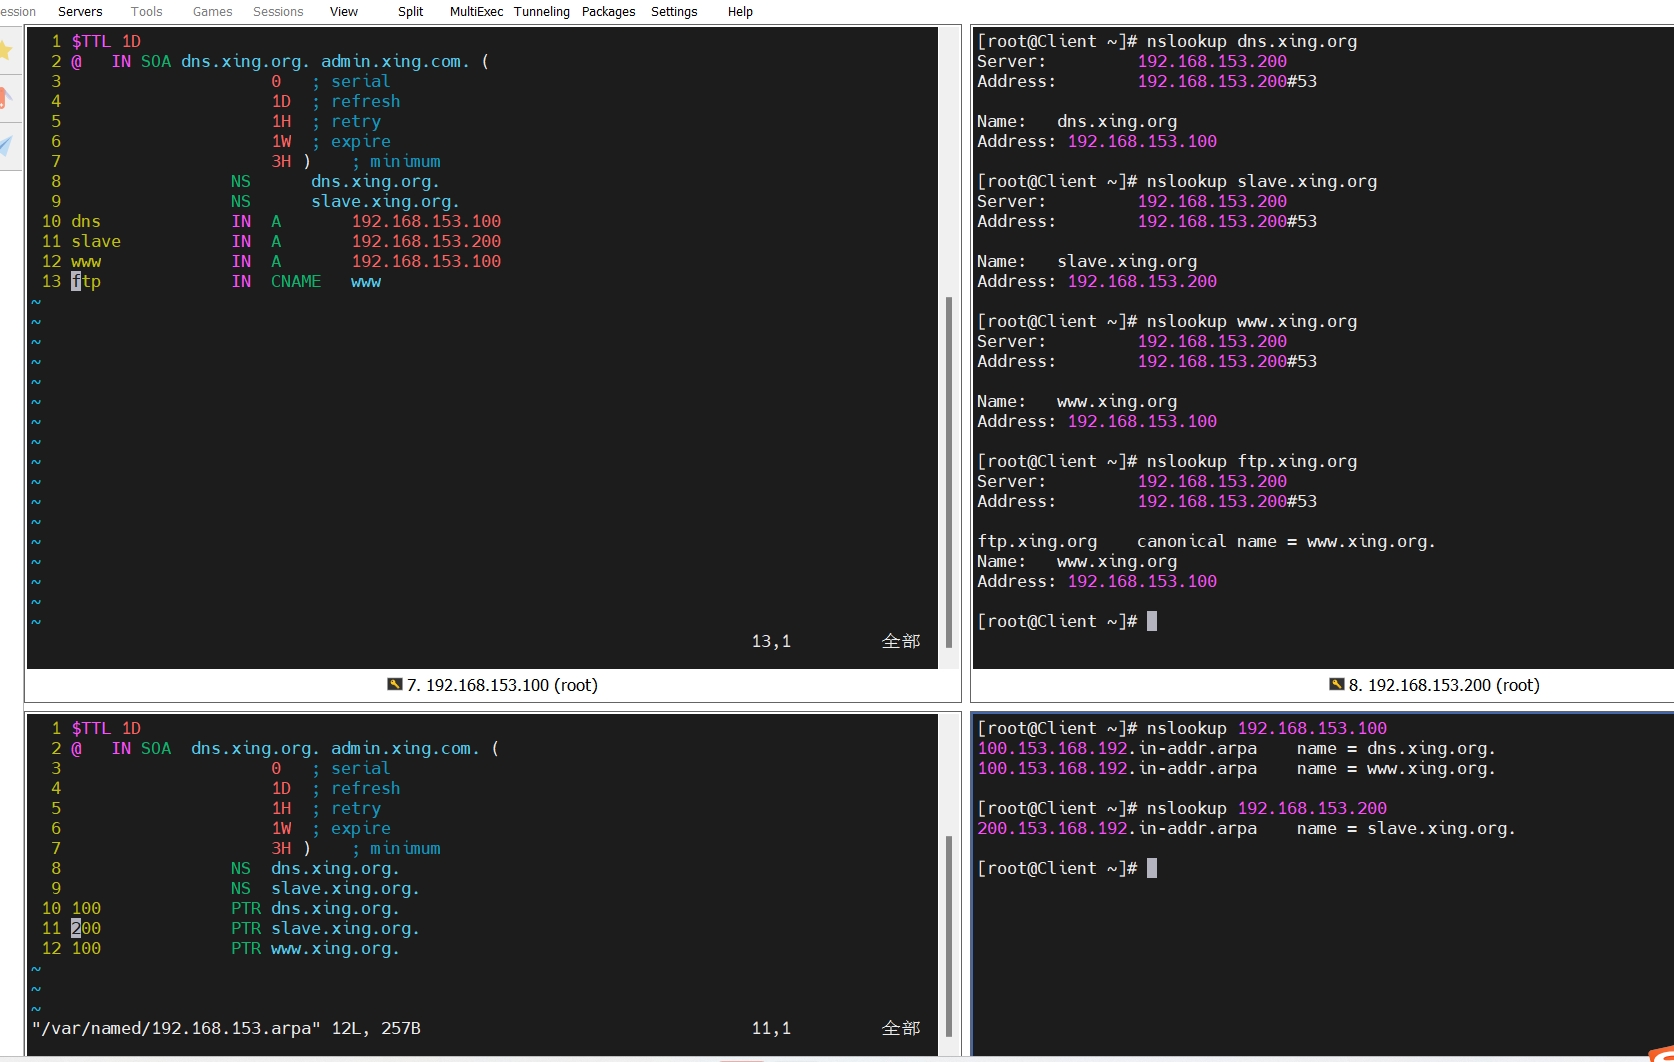This screenshot has width=1674, height=1062.
Task: Click the orange tools sidebar icon
Action: [x=6, y=98]
